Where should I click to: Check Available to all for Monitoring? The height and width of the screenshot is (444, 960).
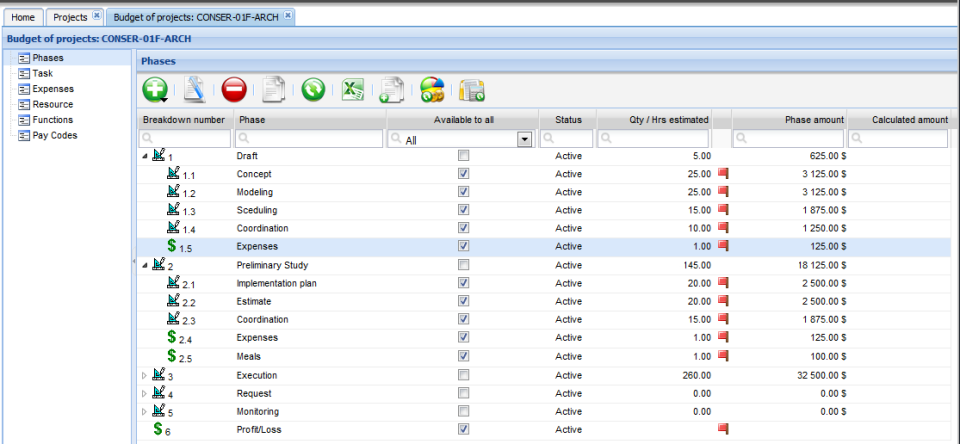pyautogui.click(x=463, y=411)
